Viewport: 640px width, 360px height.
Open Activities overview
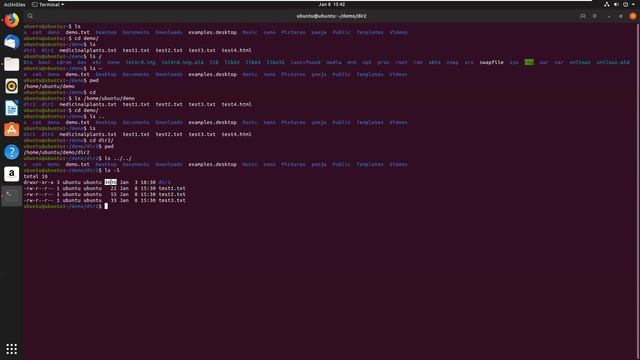click(14, 4)
